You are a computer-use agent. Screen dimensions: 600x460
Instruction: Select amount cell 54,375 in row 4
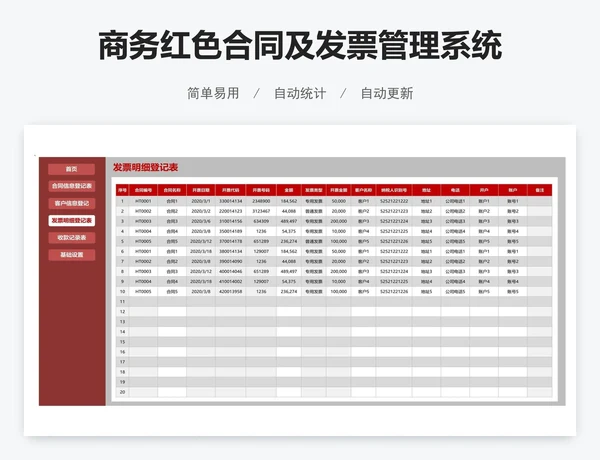coord(289,231)
